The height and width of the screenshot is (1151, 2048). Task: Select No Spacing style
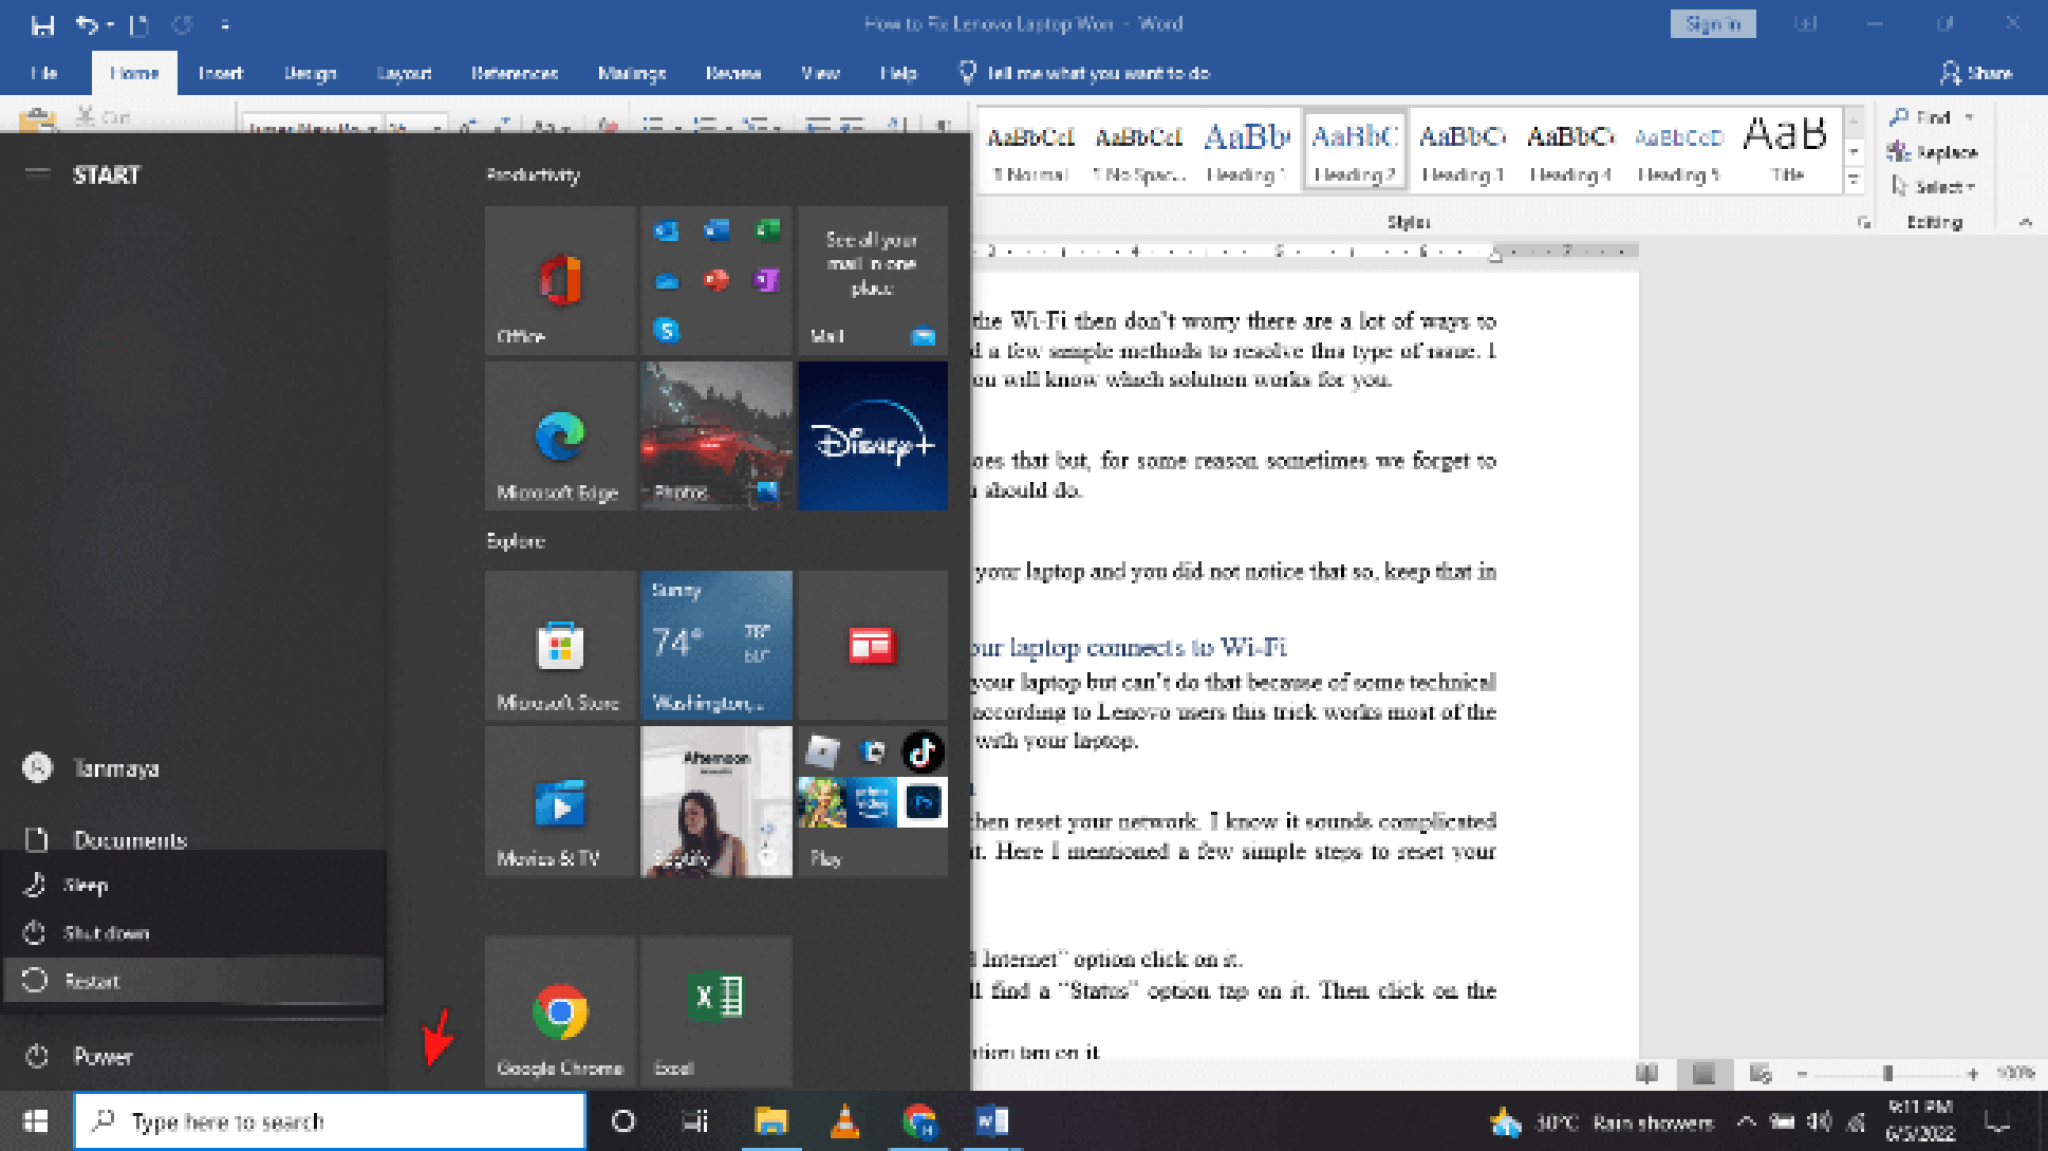click(x=1137, y=149)
